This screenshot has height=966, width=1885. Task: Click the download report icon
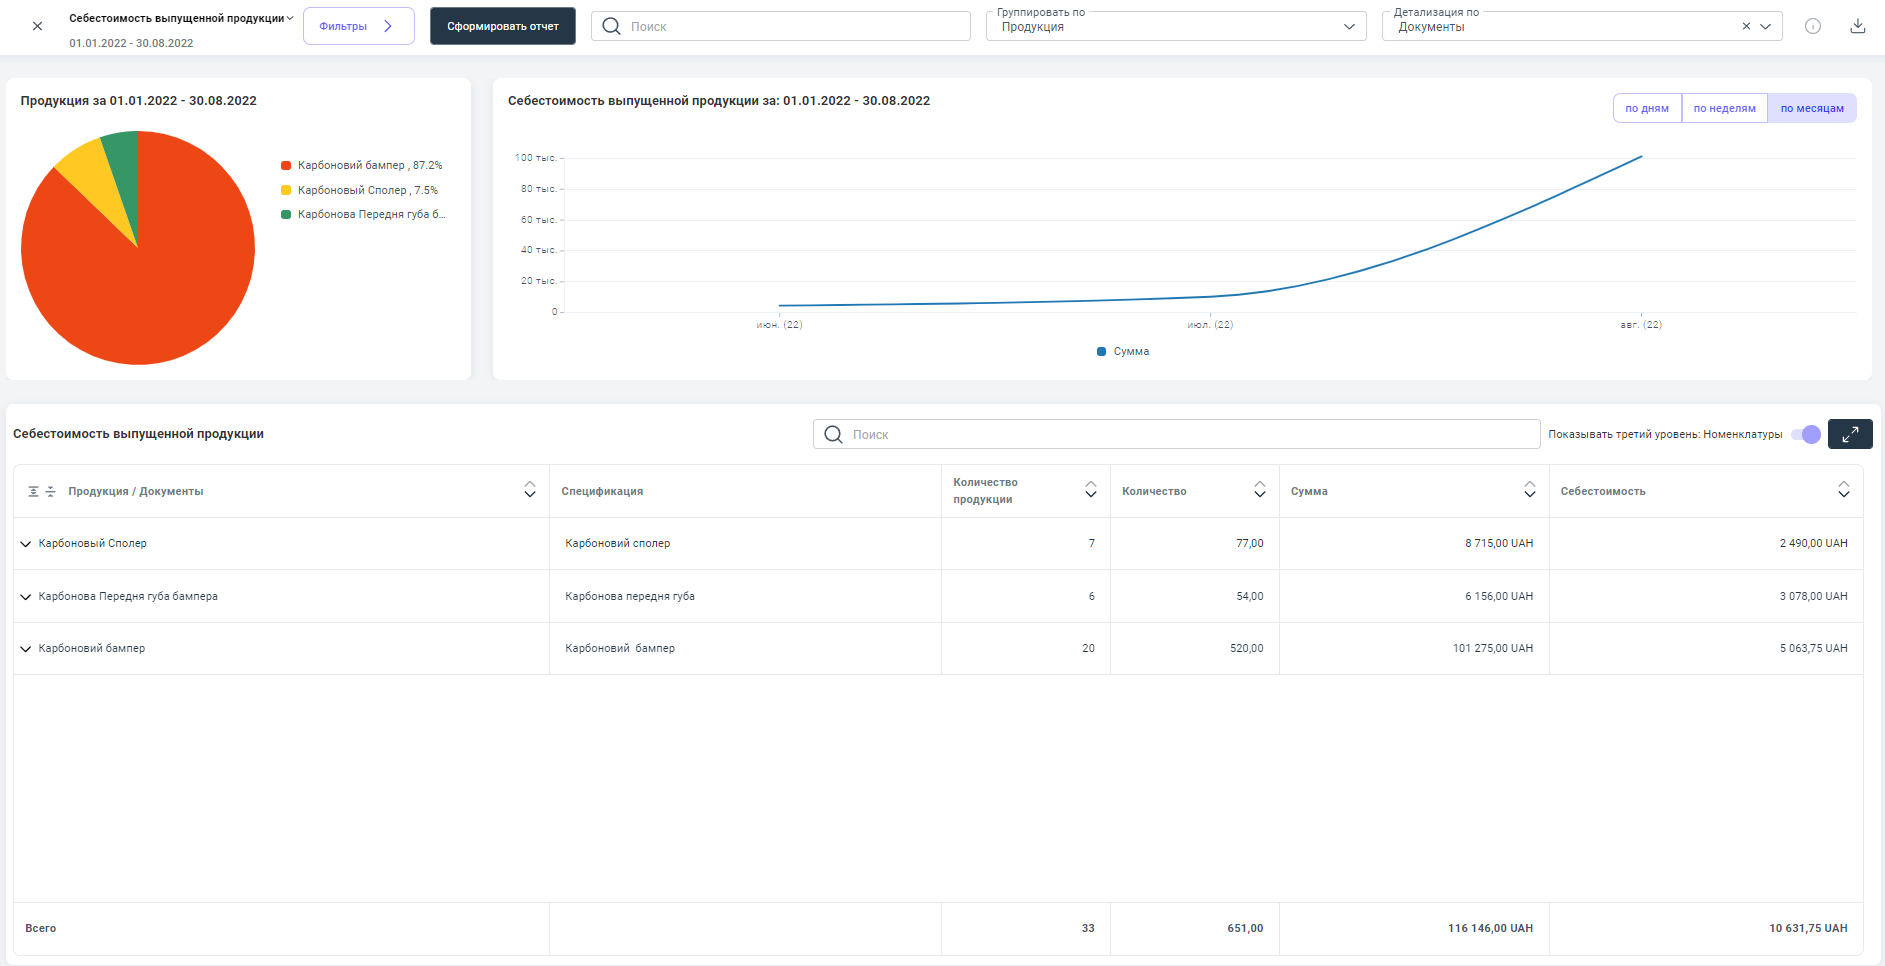[x=1857, y=27]
